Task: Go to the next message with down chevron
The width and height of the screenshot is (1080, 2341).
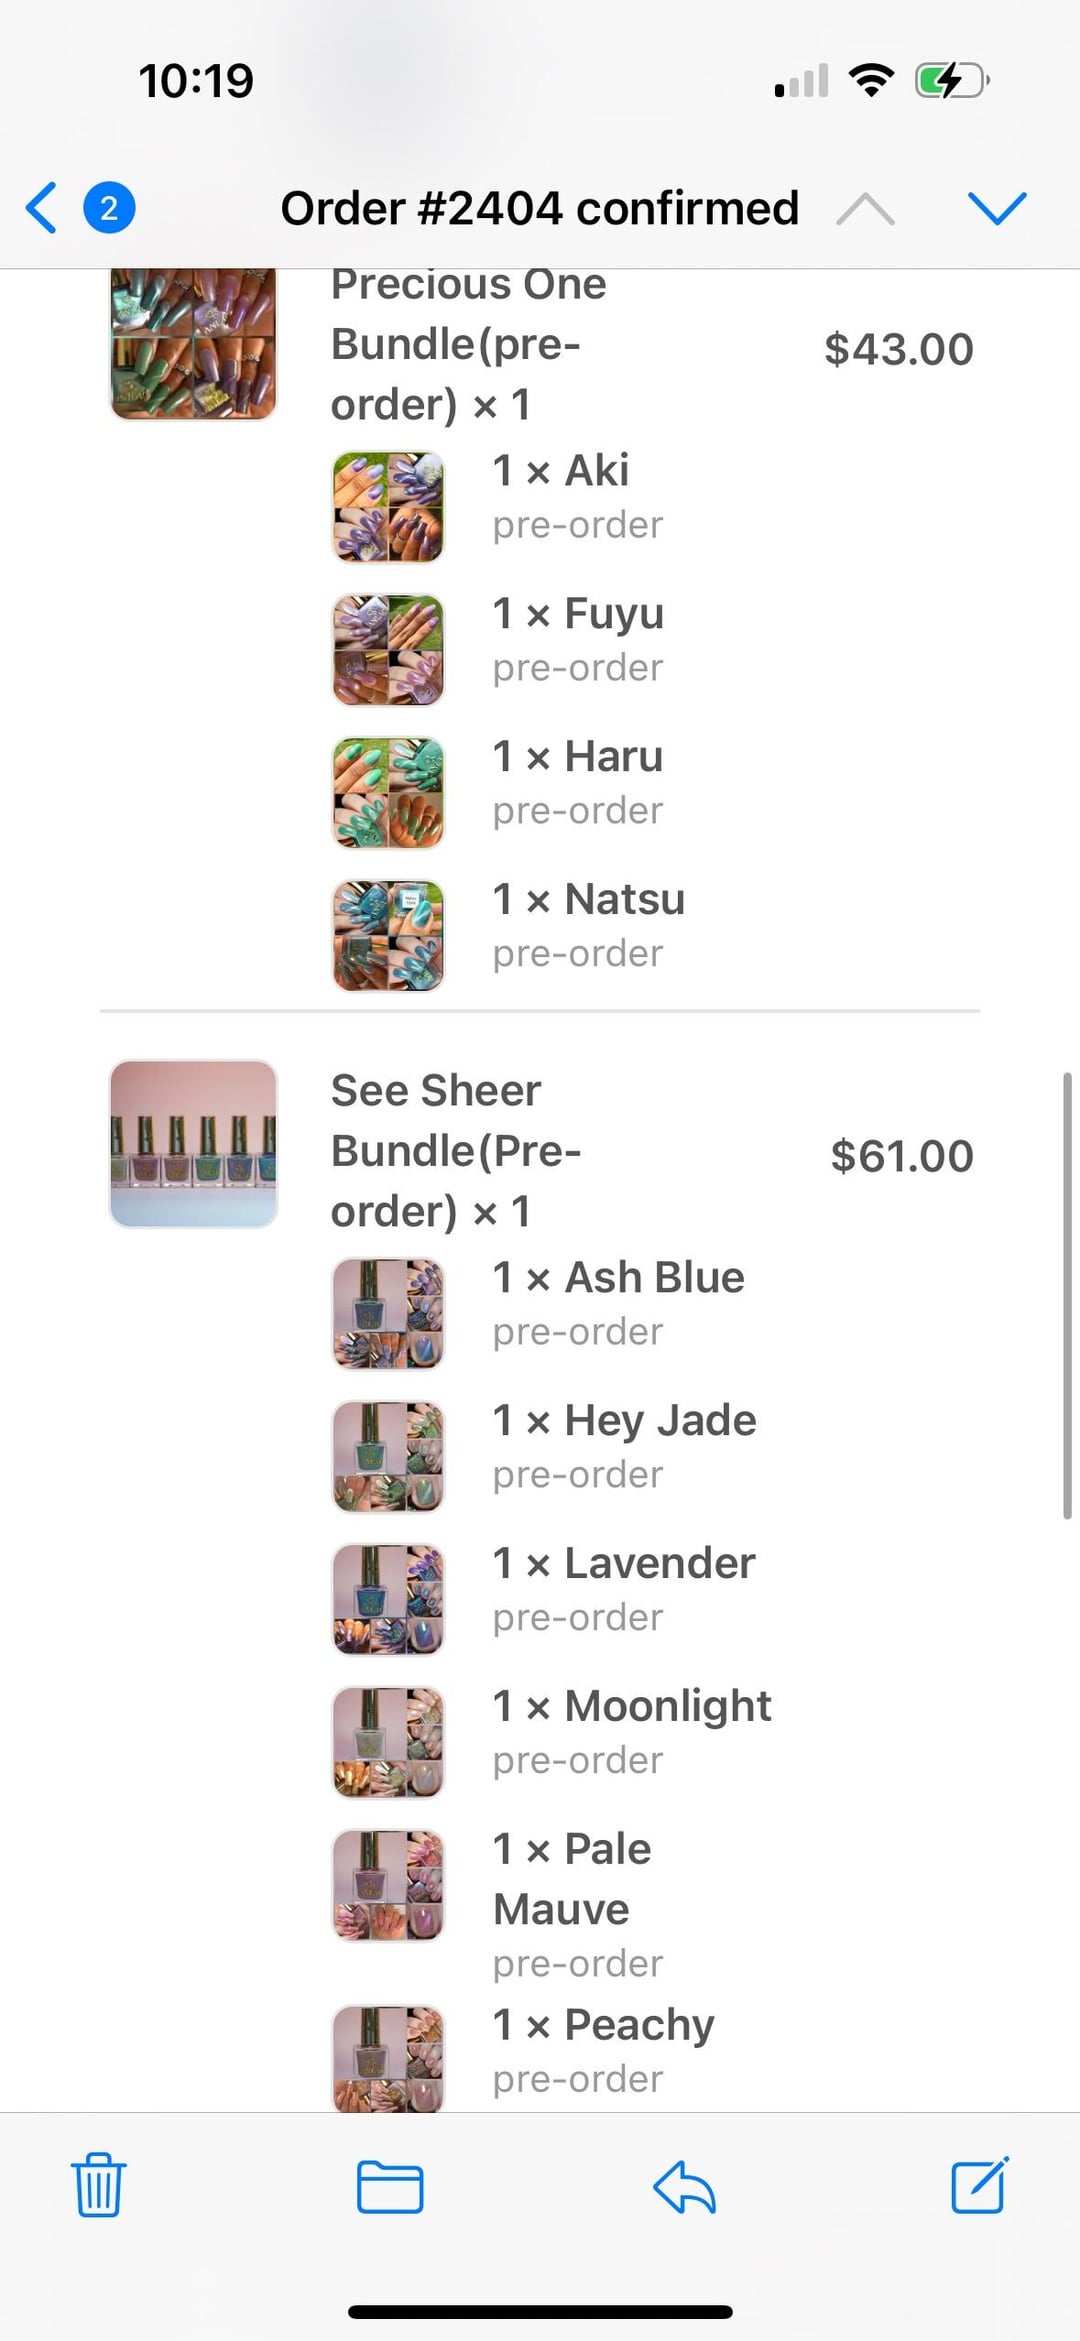Action: [x=997, y=208]
